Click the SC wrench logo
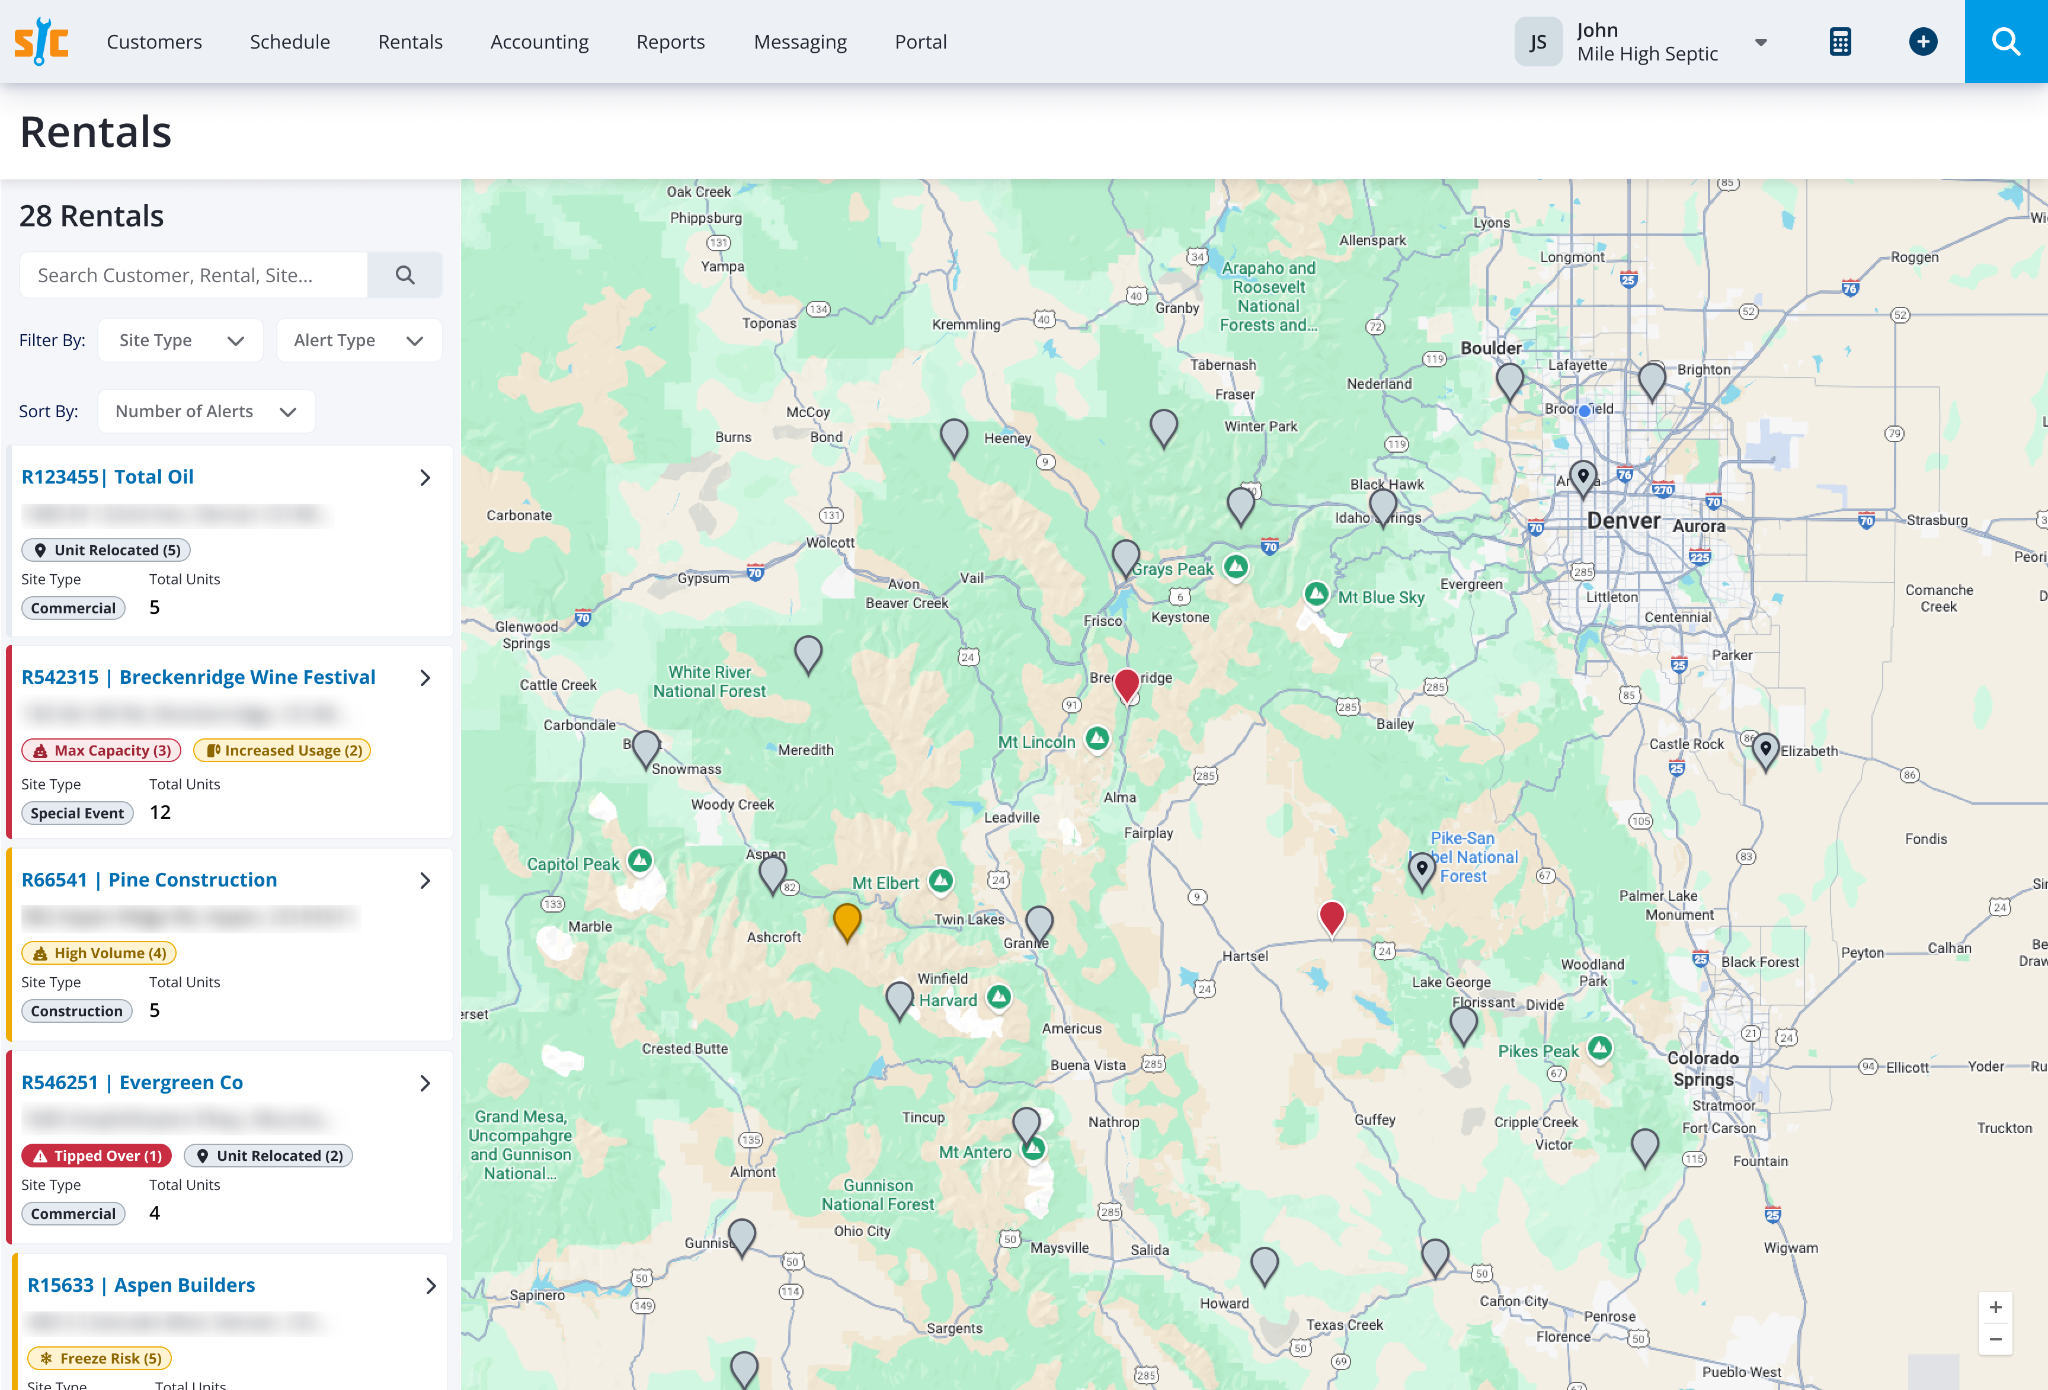2048x1390 pixels. [41, 41]
